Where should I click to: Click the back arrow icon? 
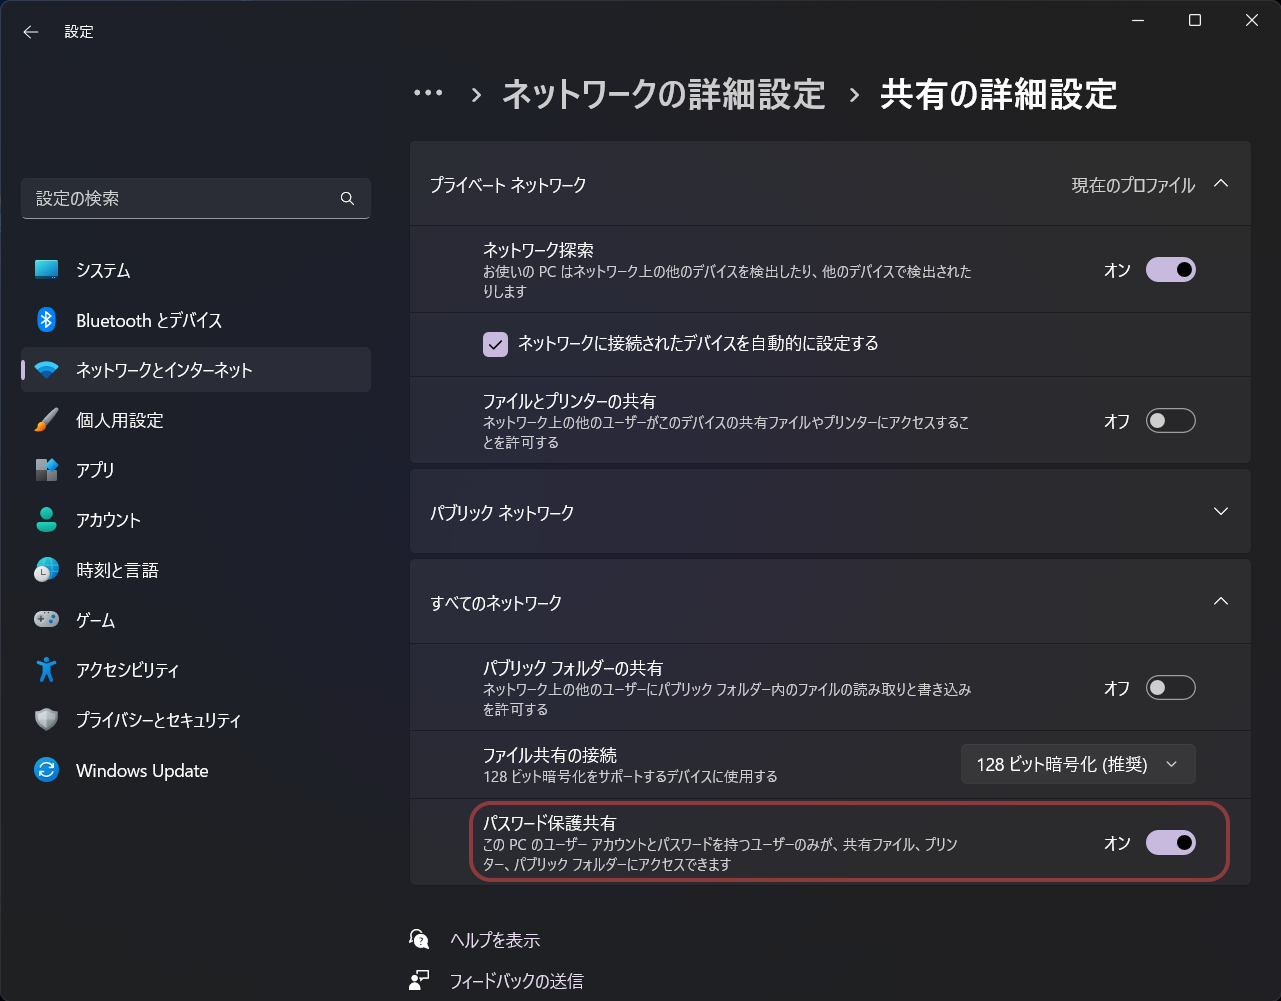click(31, 32)
